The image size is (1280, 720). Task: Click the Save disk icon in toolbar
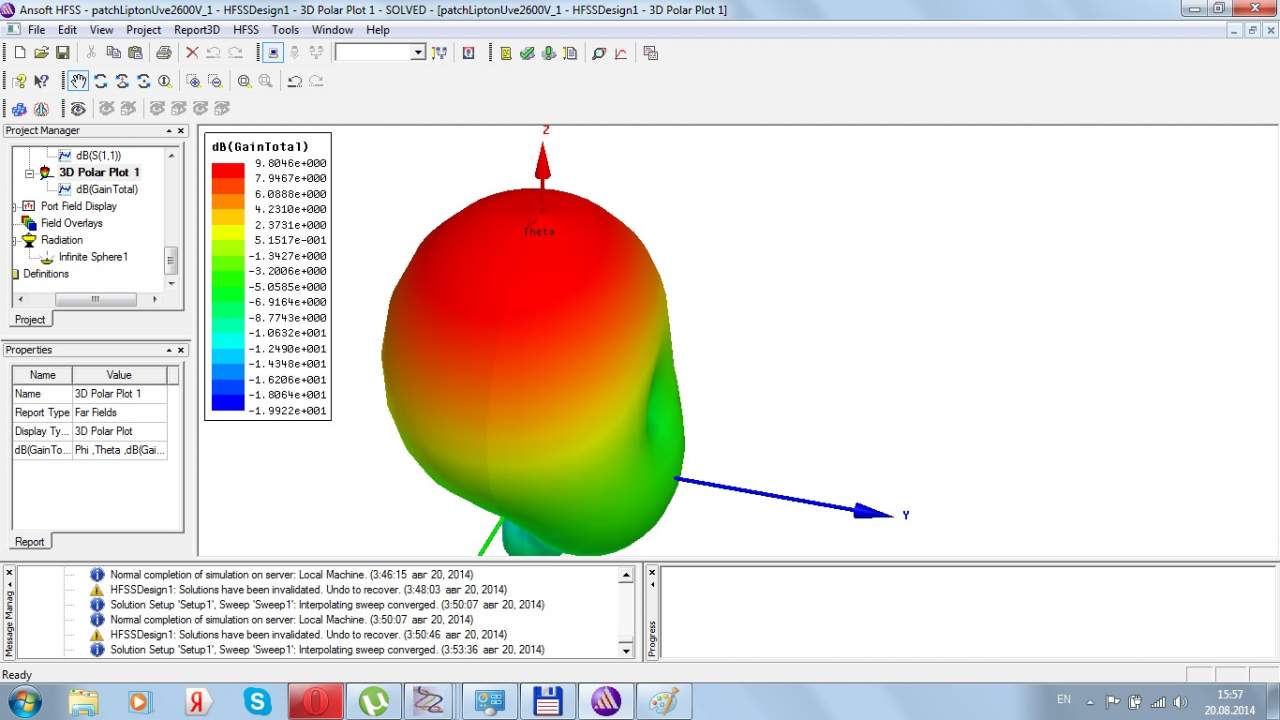63,53
